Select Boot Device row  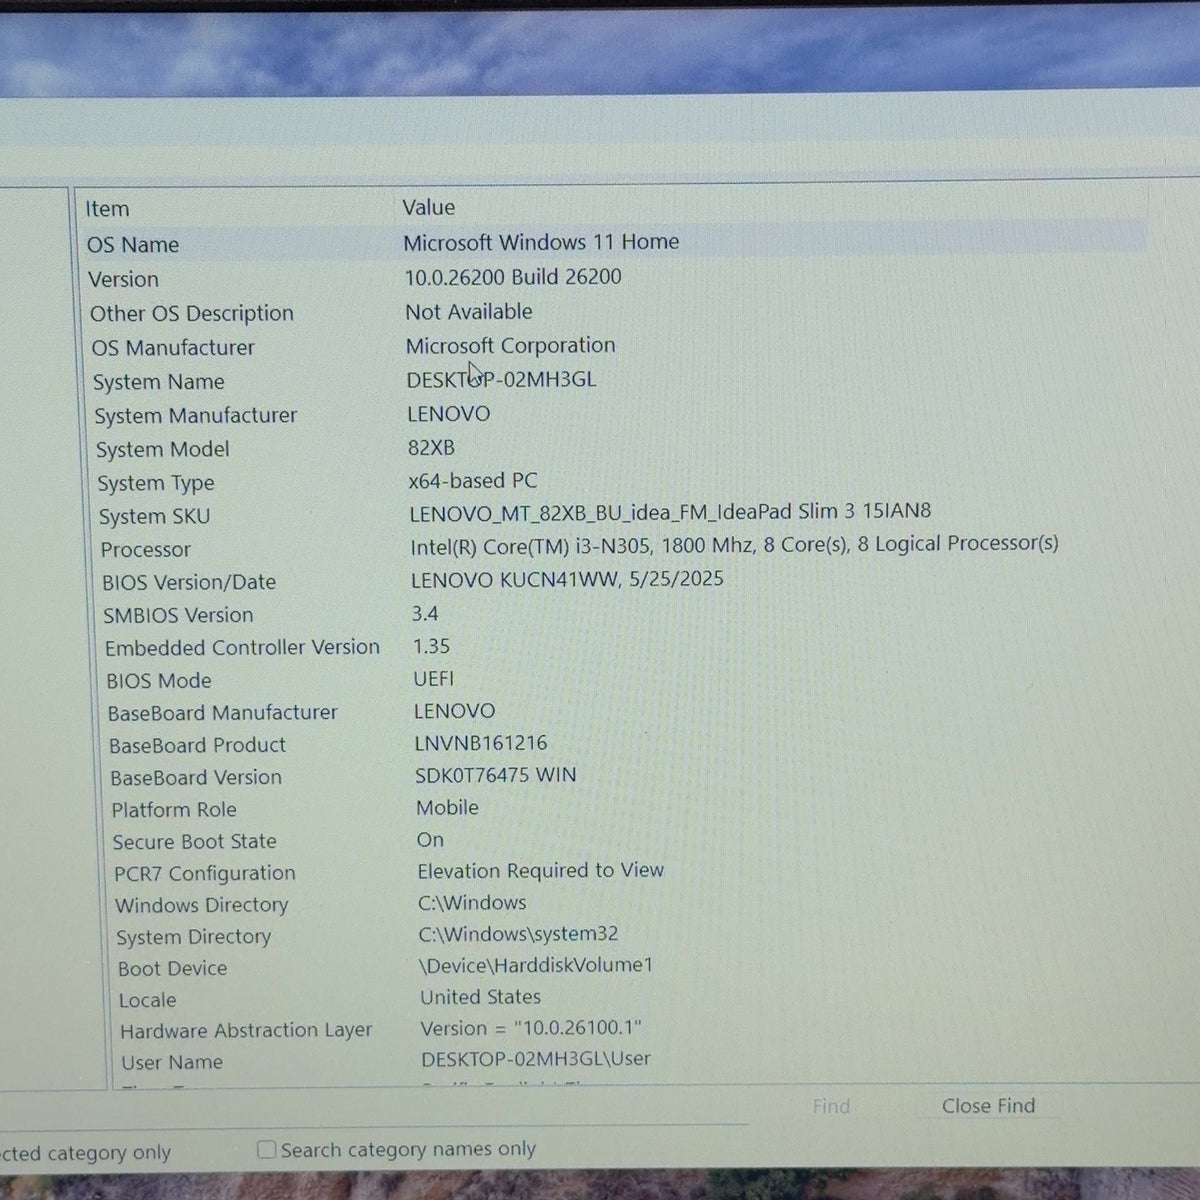172,968
